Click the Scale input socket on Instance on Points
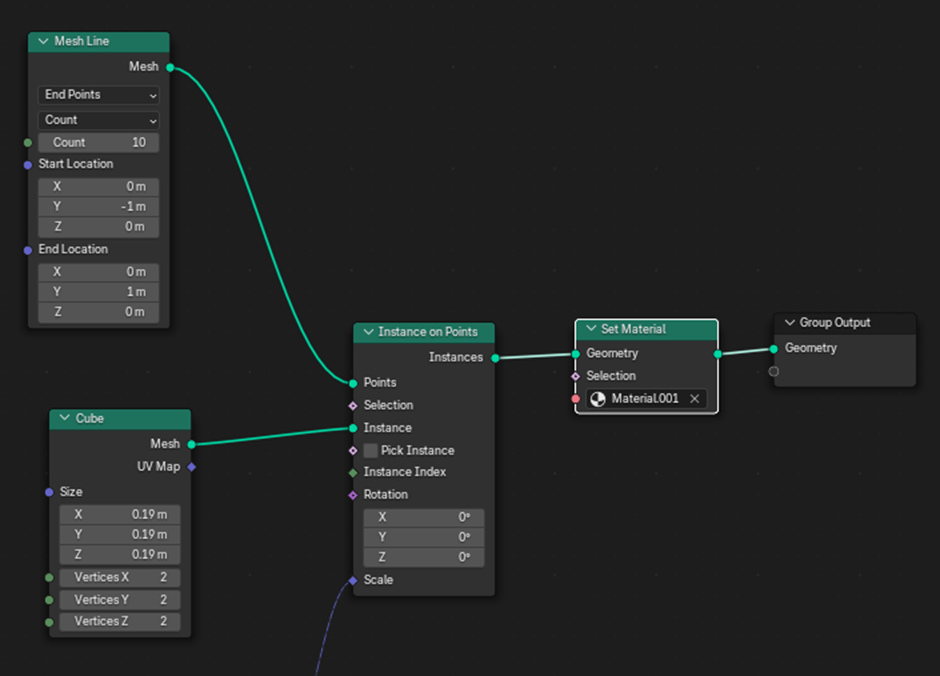940x676 pixels. point(353,580)
